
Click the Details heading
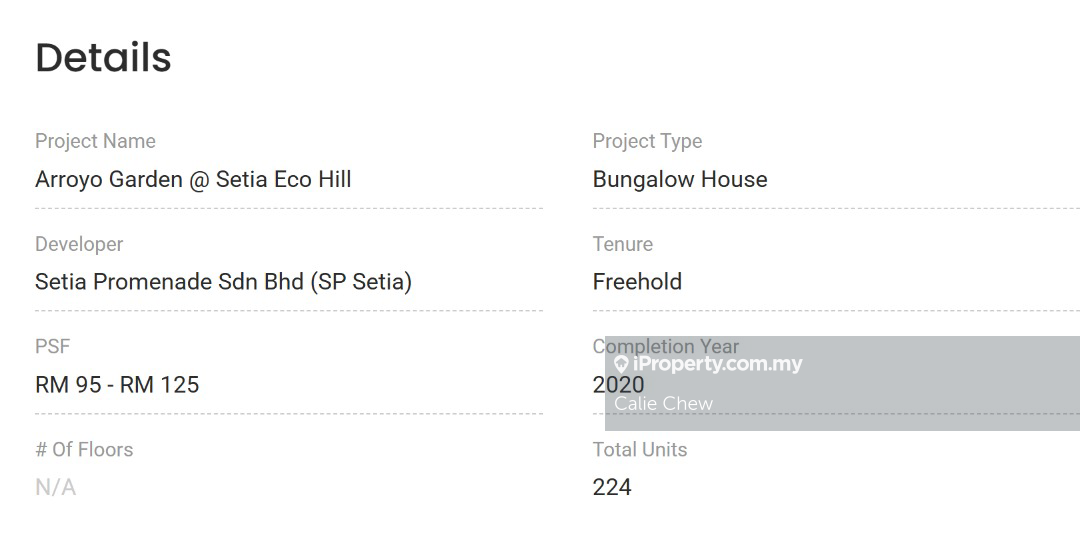pyautogui.click(x=103, y=58)
